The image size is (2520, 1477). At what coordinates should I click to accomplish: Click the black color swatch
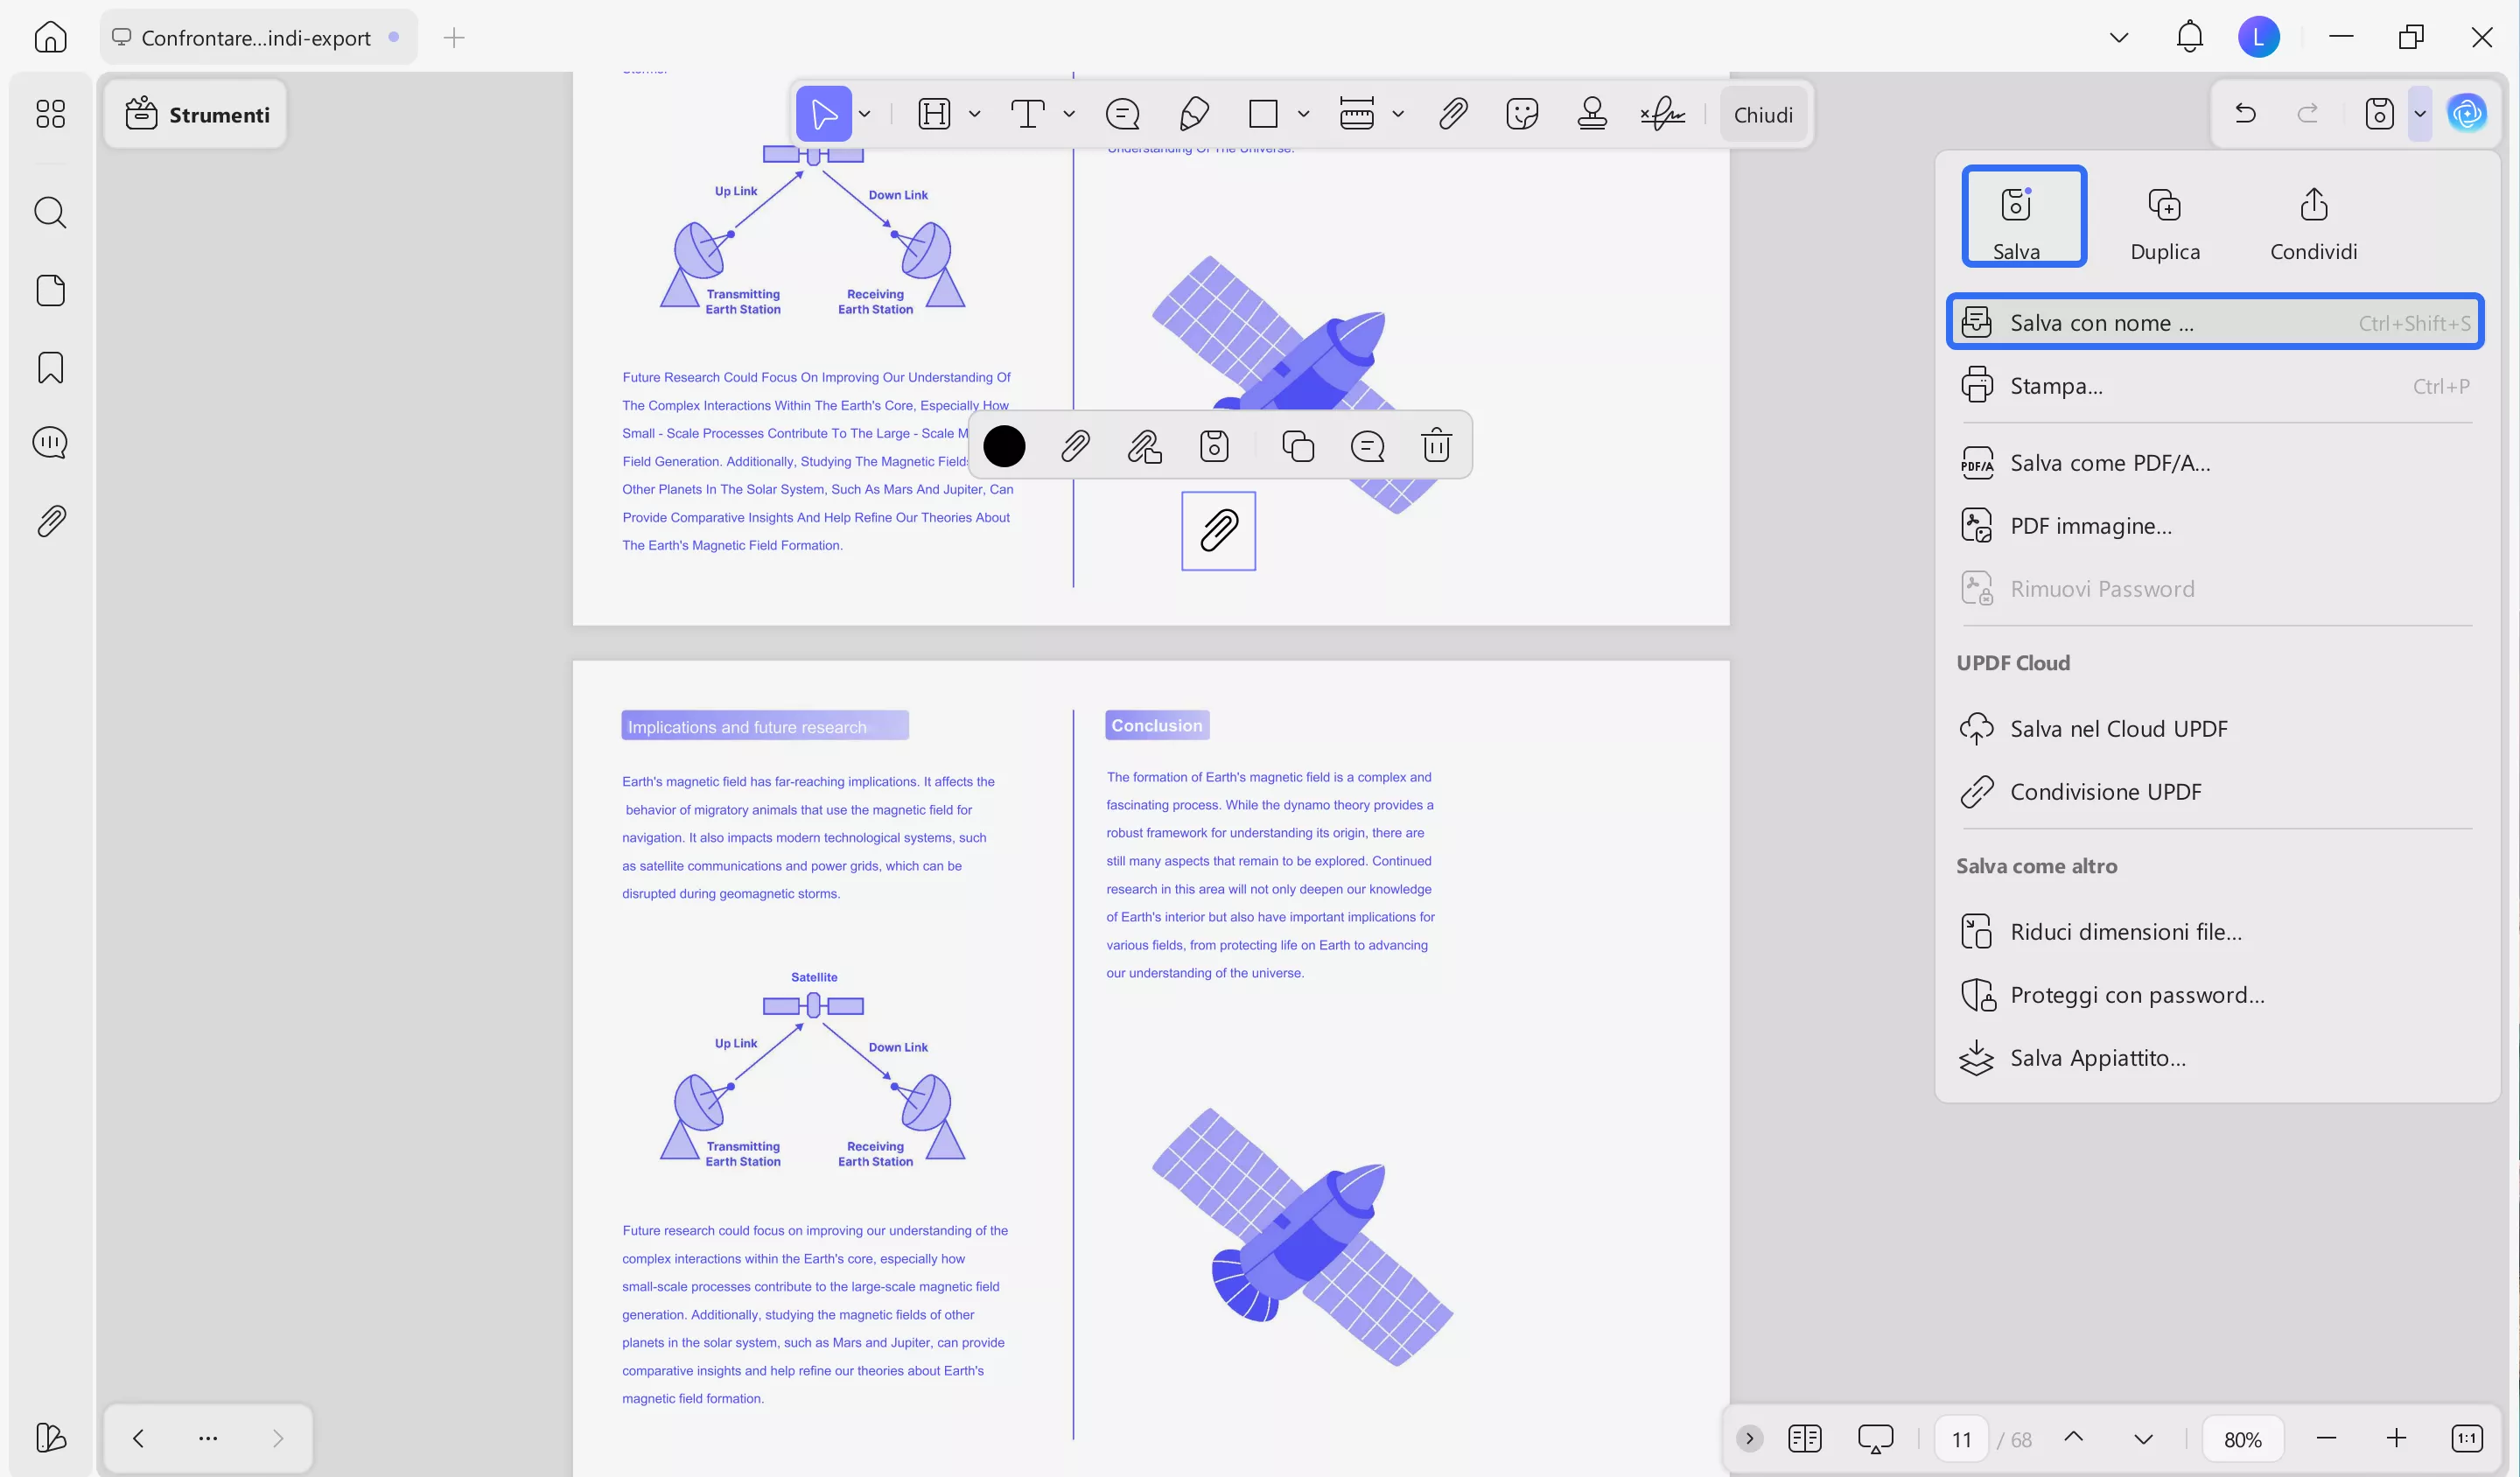pos(1004,445)
